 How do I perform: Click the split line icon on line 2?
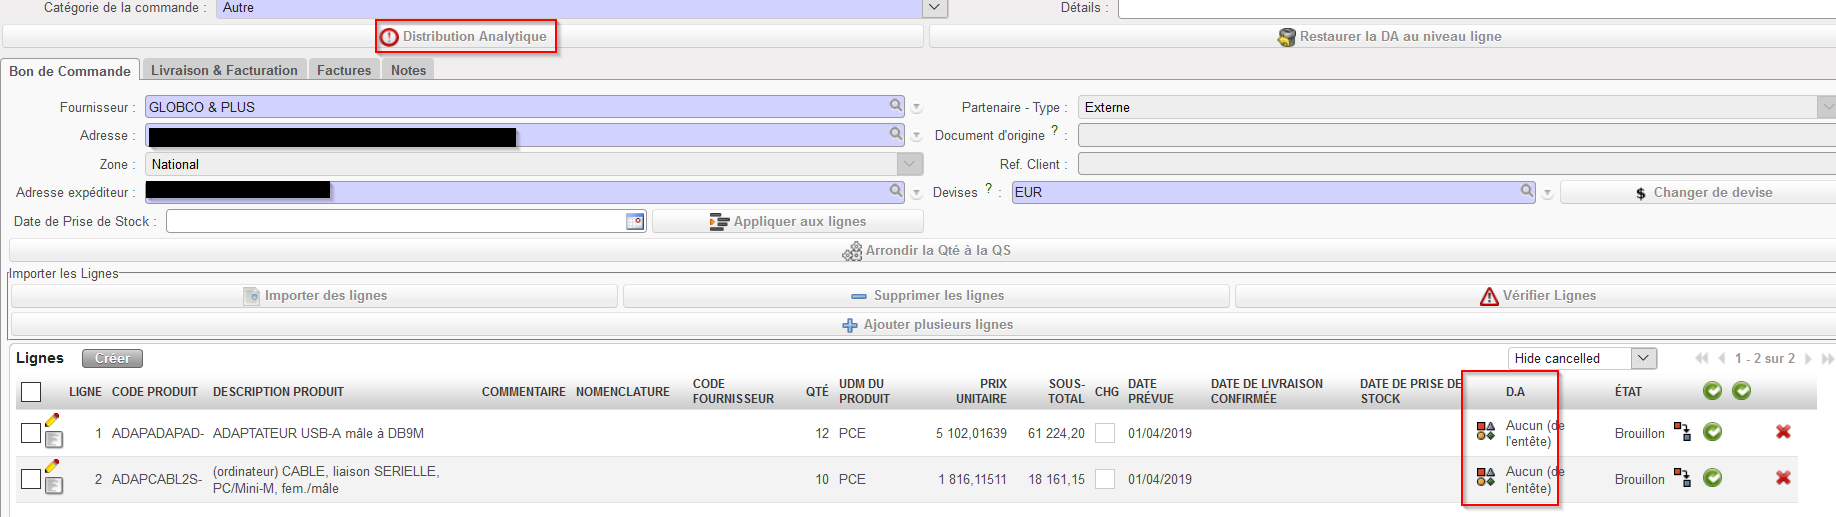click(1682, 478)
